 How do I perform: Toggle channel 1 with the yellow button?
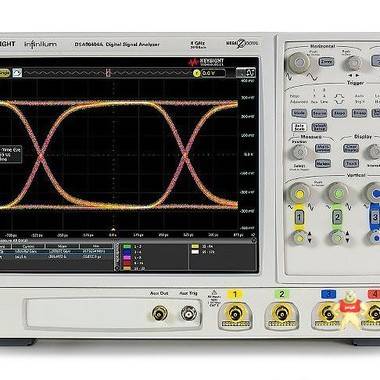299,218
